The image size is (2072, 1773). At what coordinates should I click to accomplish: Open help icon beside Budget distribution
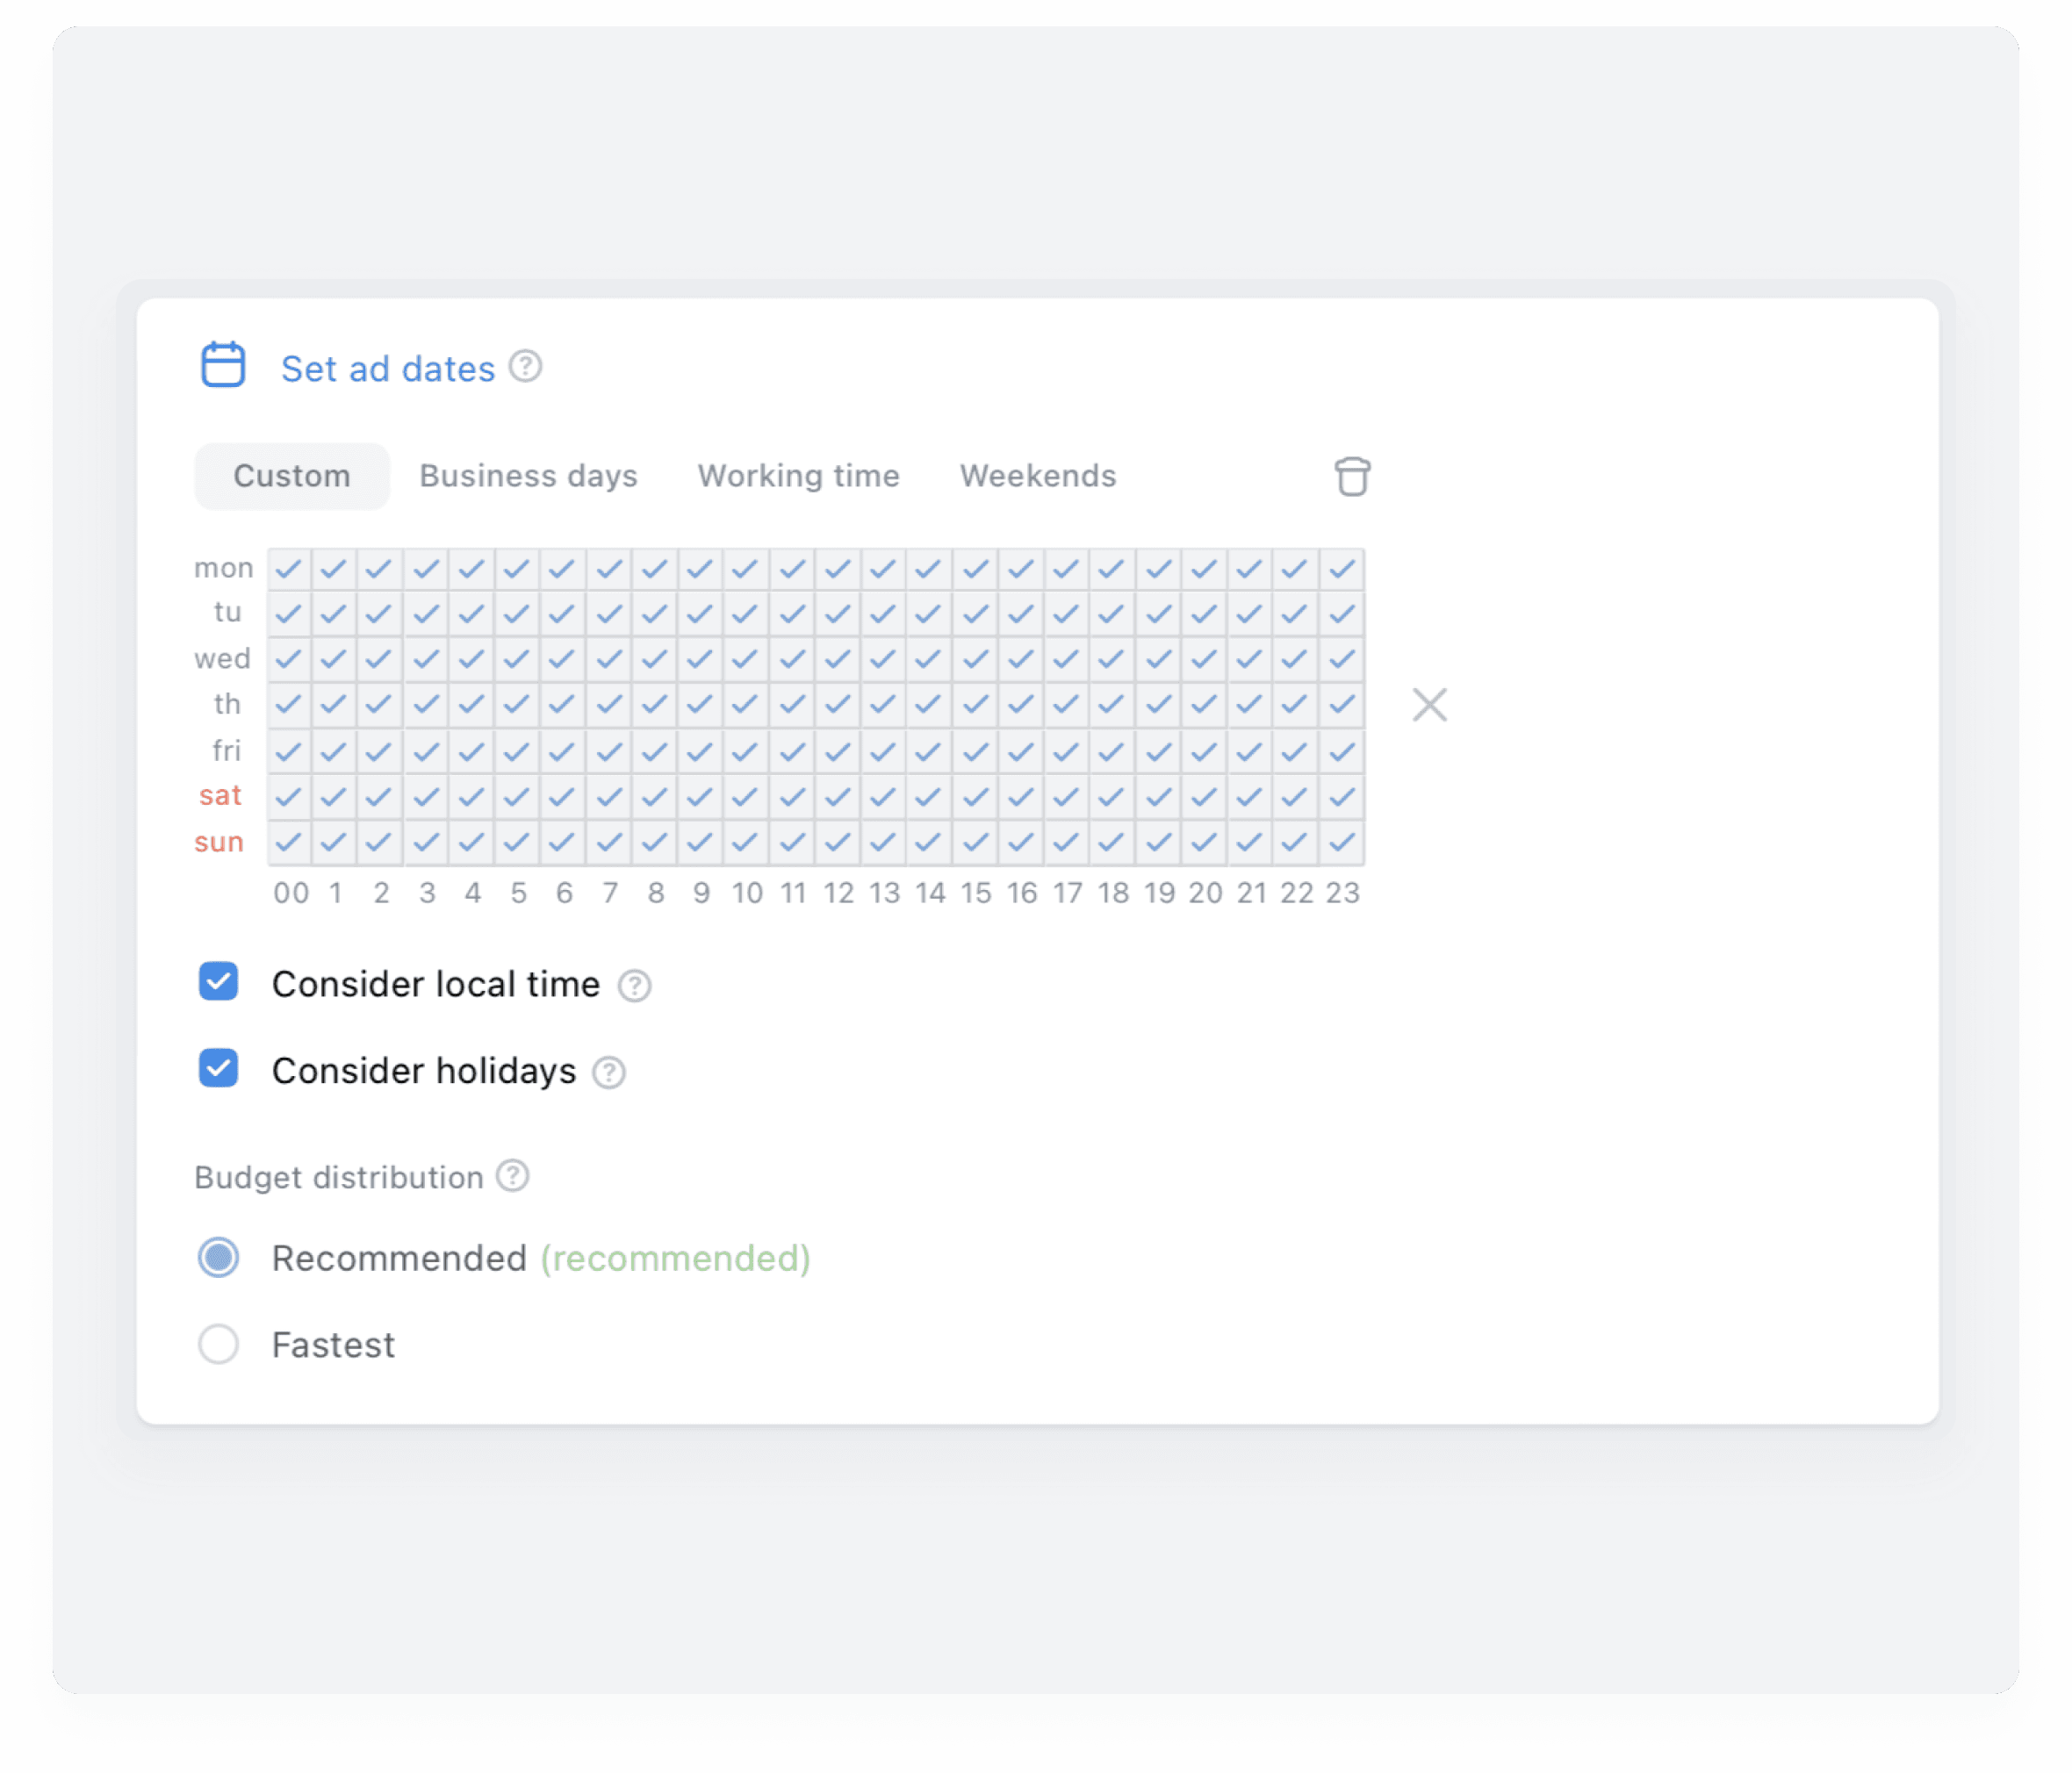(513, 1176)
